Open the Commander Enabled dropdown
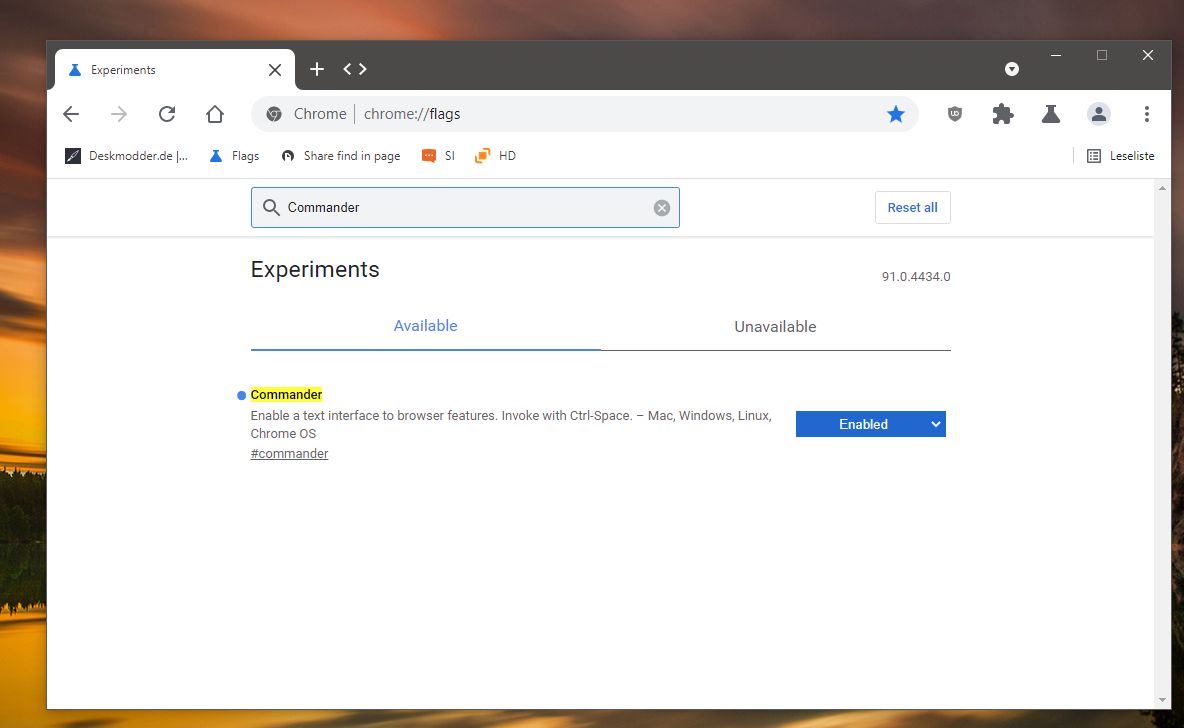Screen dimensions: 1184x728 point(871,424)
